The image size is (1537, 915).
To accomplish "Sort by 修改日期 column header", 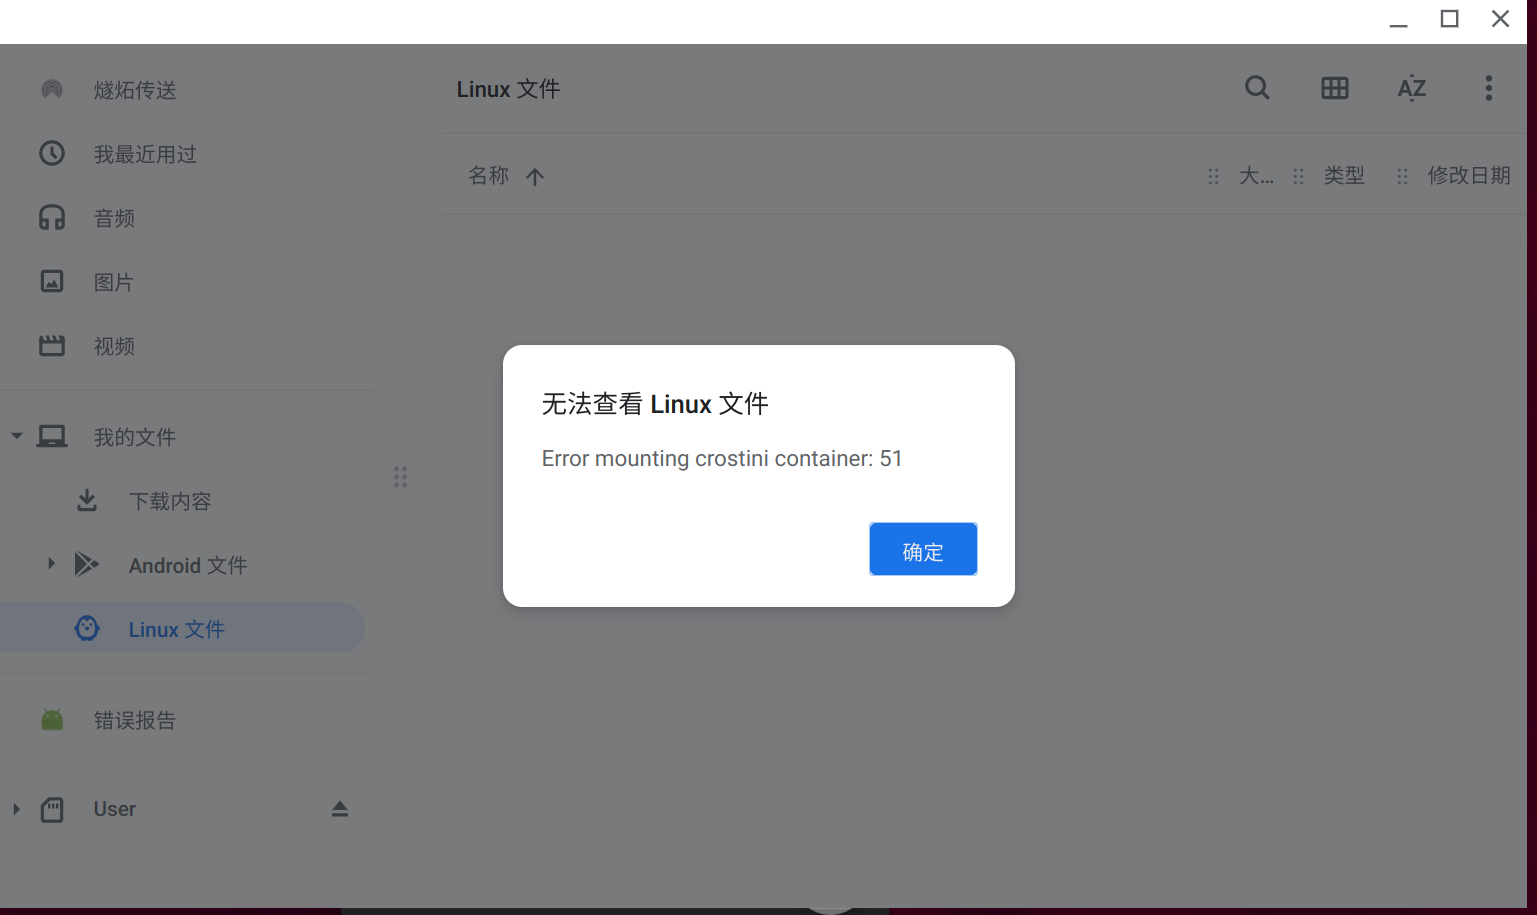I will pyautogui.click(x=1469, y=175).
